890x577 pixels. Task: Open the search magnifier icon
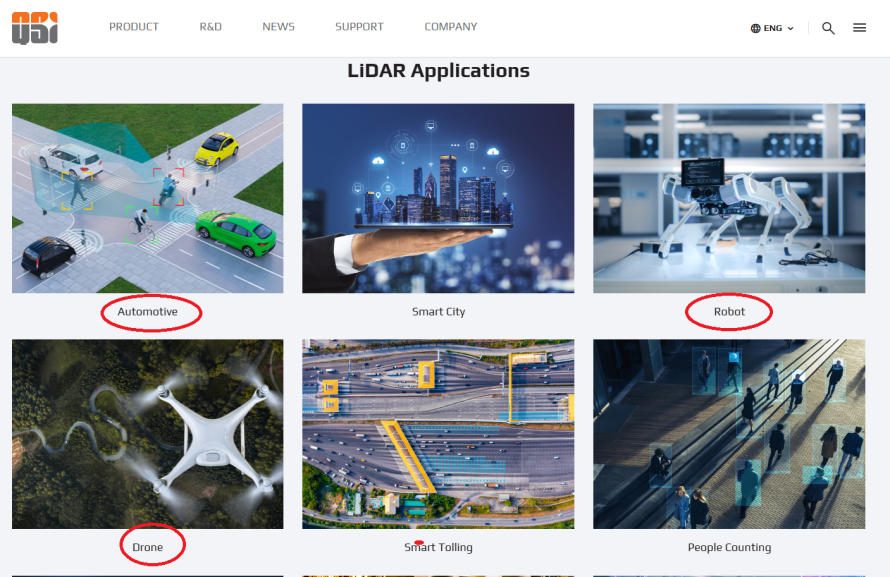click(828, 28)
